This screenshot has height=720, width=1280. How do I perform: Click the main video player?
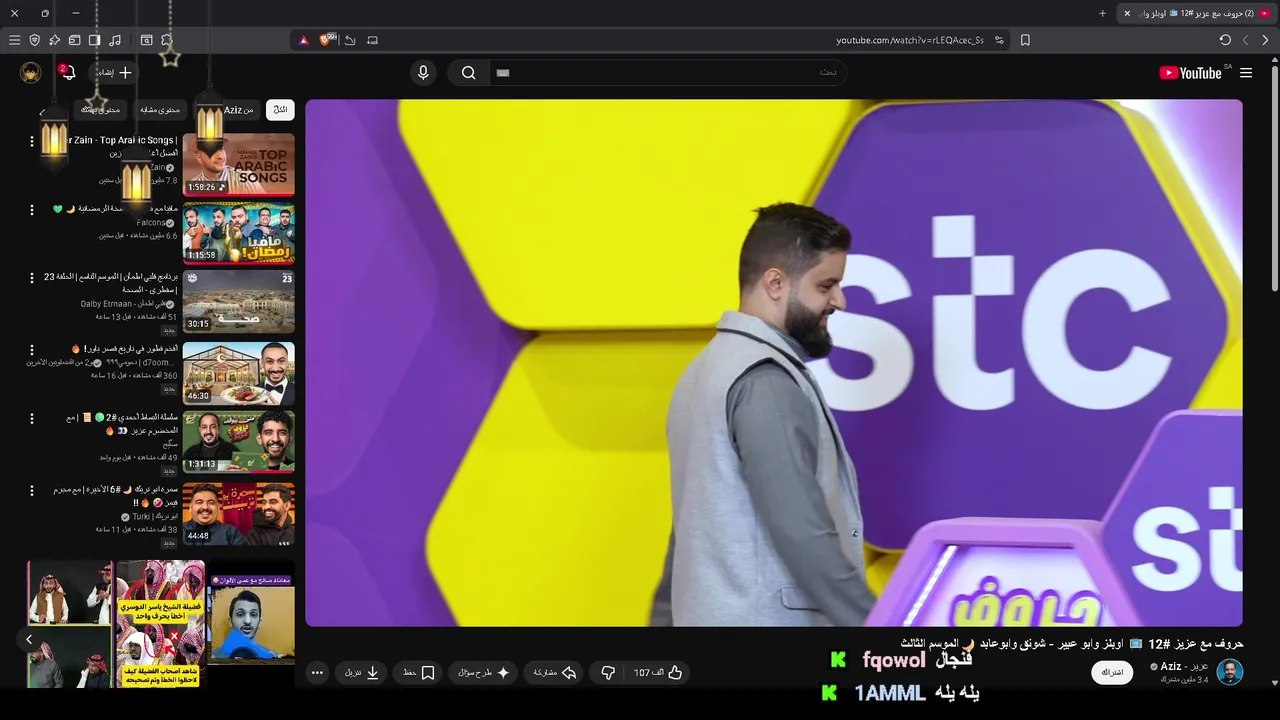pyautogui.click(x=774, y=363)
